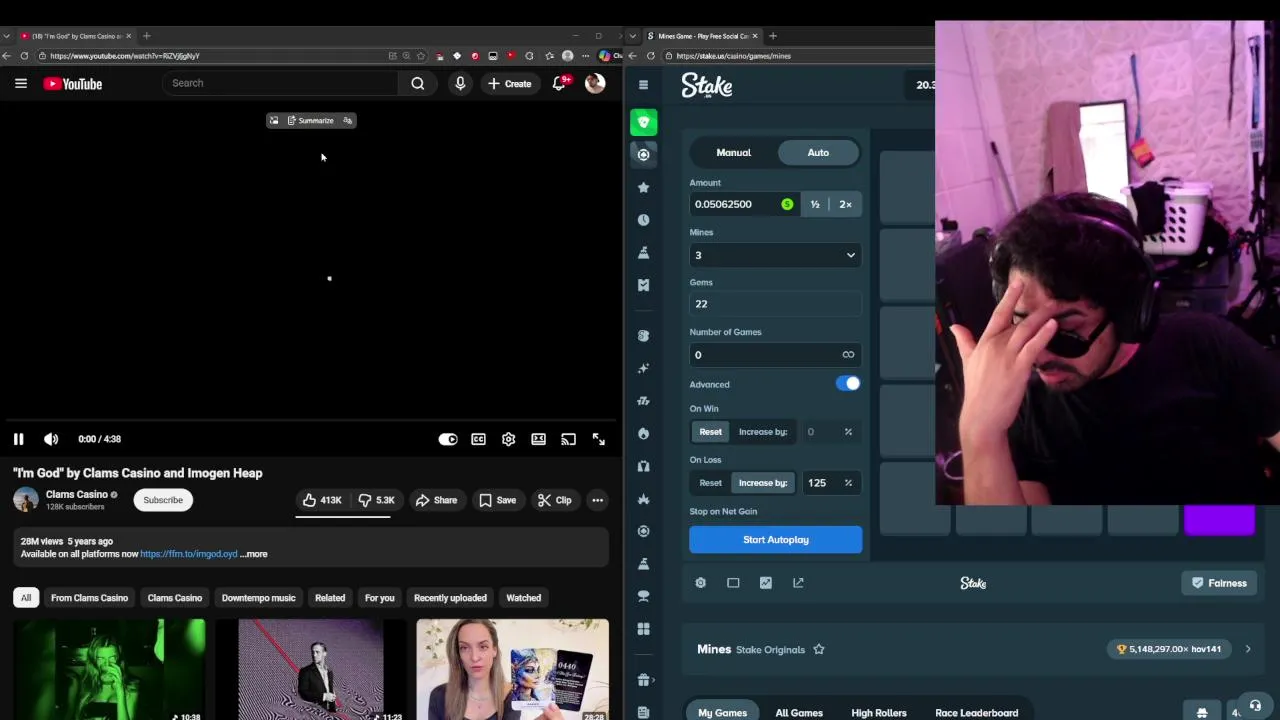Toggle closed captions on the video
The image size is (1280, 720).
pyautogui.click(x=479, y=439)
